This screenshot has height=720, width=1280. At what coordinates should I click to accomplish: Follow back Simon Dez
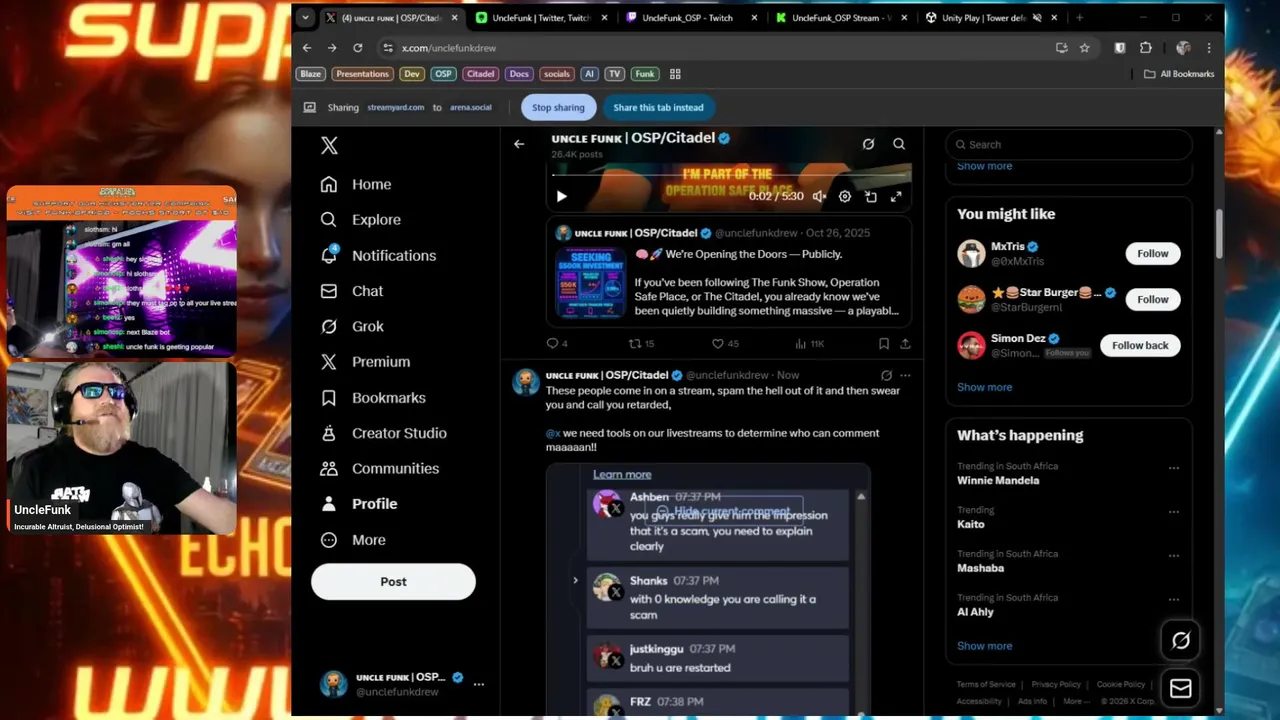(1140, 346)
